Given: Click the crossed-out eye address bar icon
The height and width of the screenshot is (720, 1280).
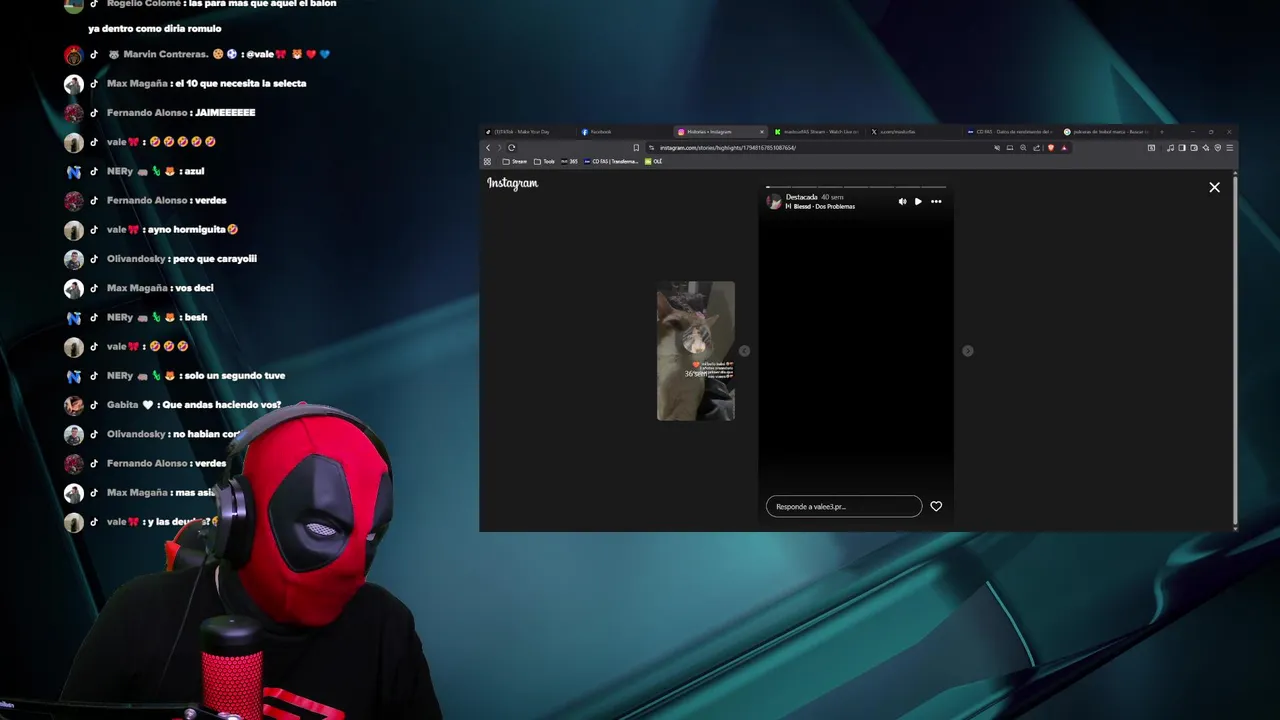Looking at the screenshot, I should point(997,148).
